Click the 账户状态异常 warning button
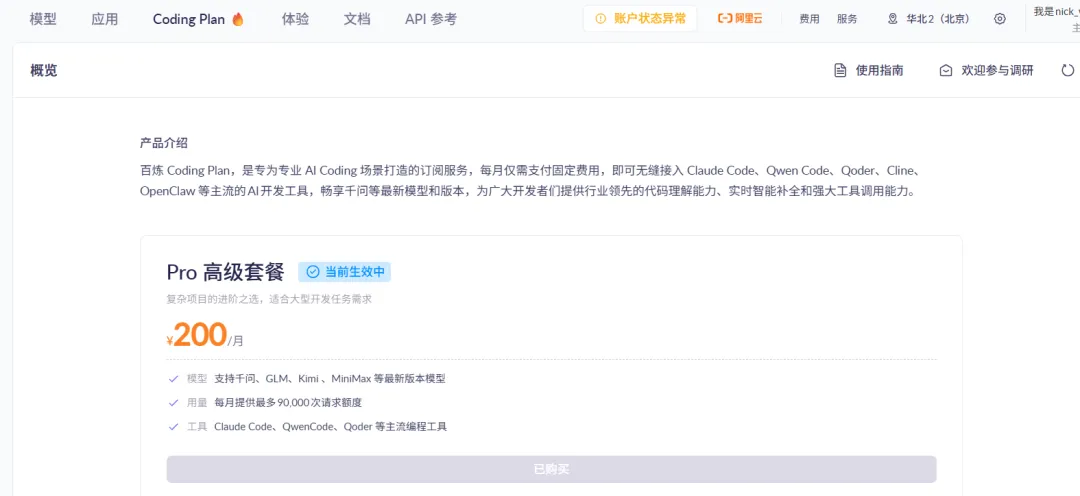Image resolution: width=1080 pixels, height=496 pixels. tap(640, 19)
